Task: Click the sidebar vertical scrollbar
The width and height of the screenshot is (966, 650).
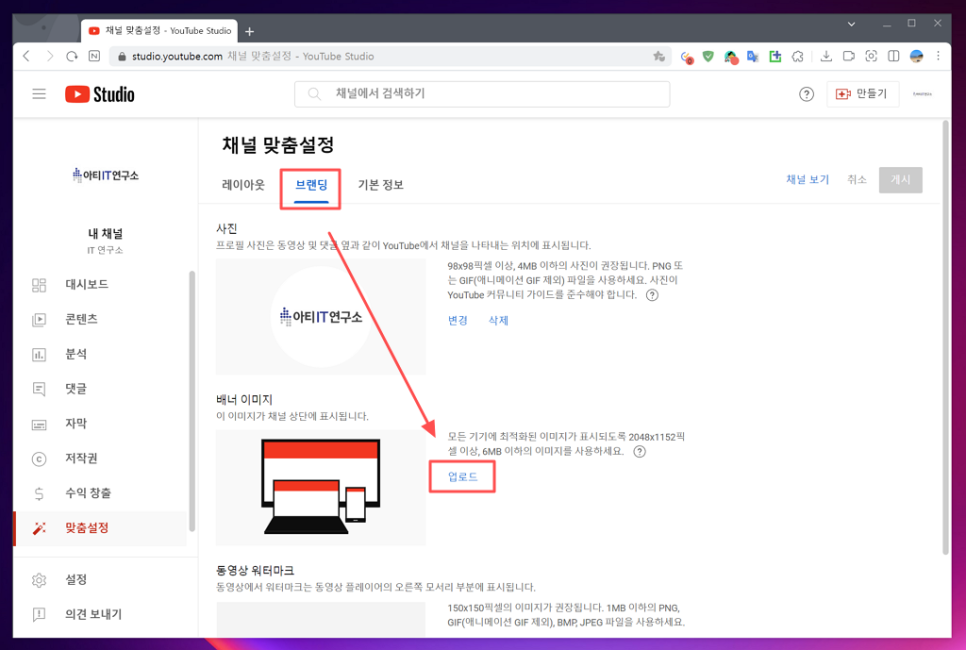Action: (x=192, y=400)
